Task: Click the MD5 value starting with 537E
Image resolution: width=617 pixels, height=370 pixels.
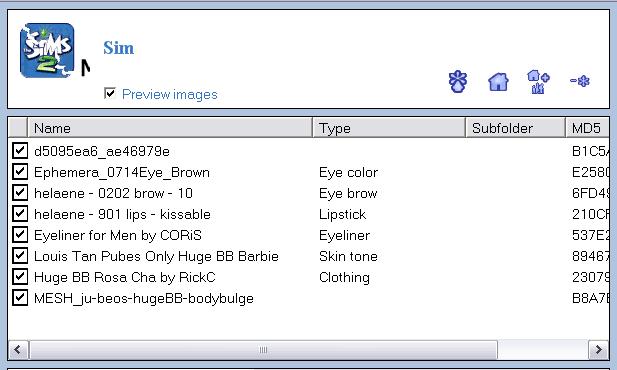Action: (590, 235)
